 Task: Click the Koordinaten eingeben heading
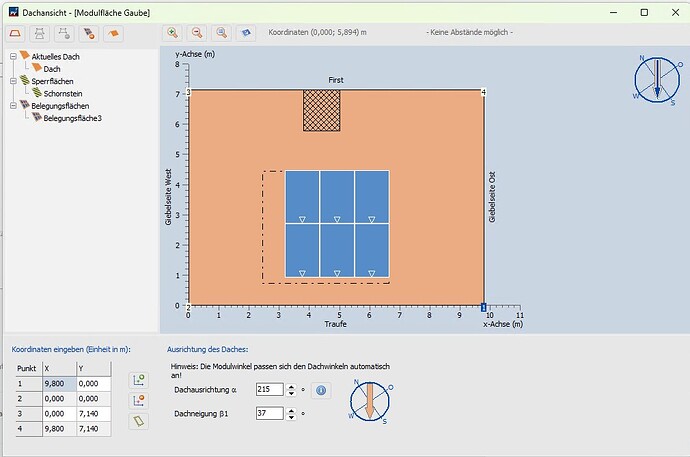[71, 350]
